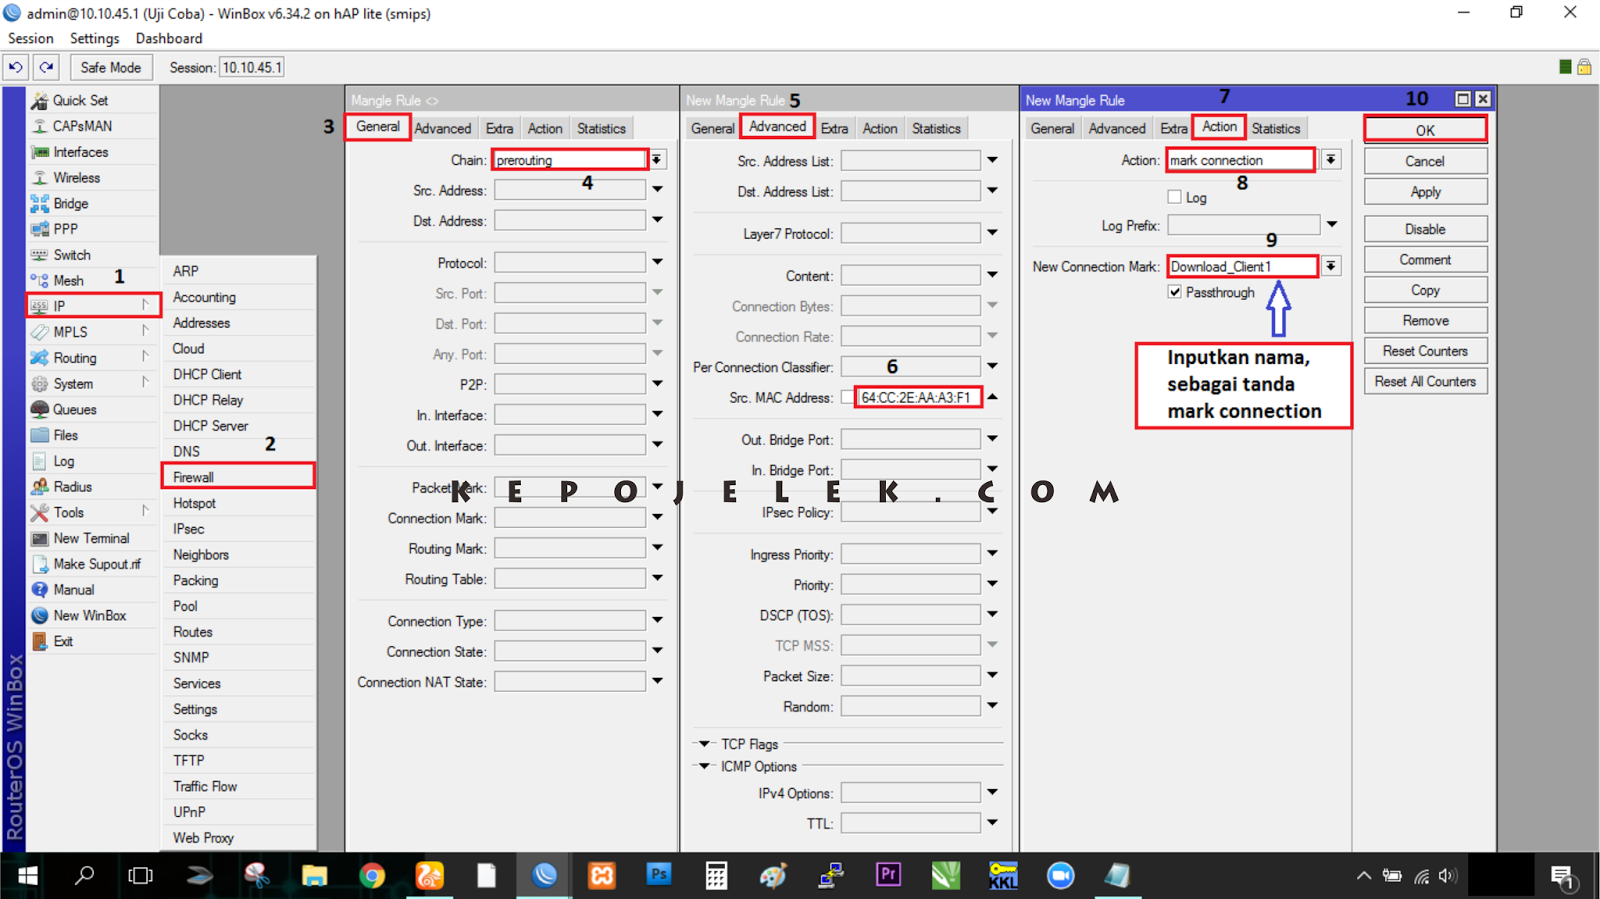
Task: Expand the Src. Address field
Action: [x=657, y=190]
